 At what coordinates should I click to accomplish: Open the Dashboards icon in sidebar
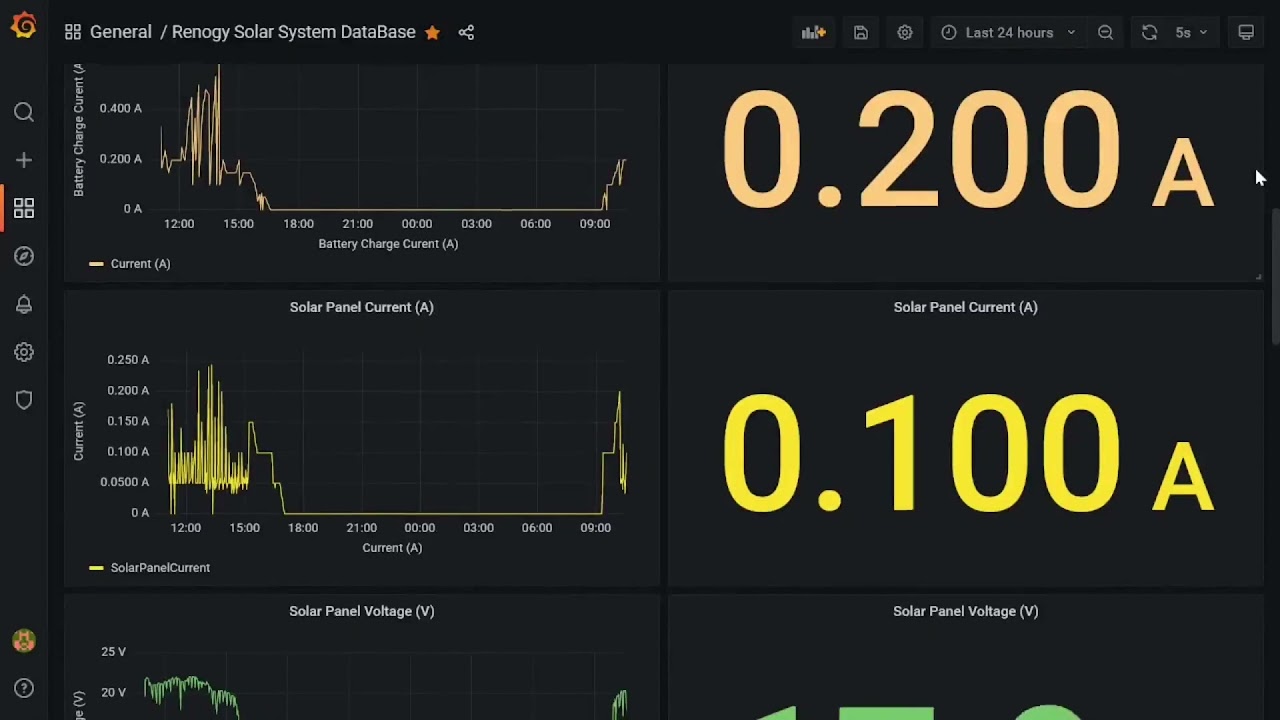(x=24, y=208)
